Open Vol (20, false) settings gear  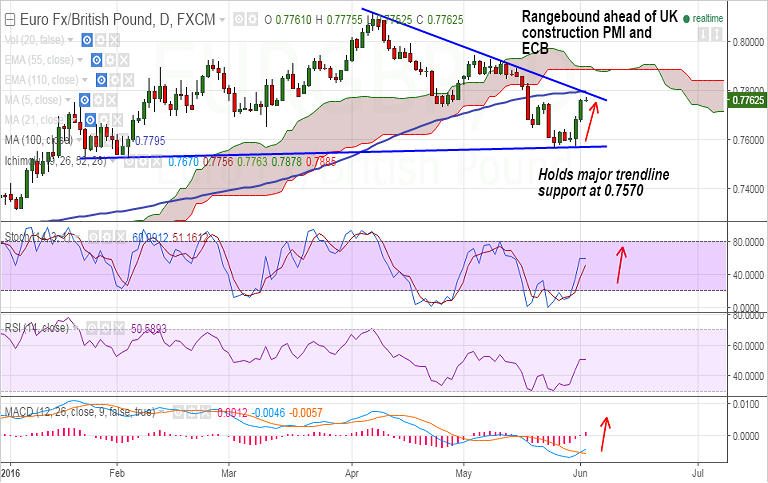(x=100, y=40)
